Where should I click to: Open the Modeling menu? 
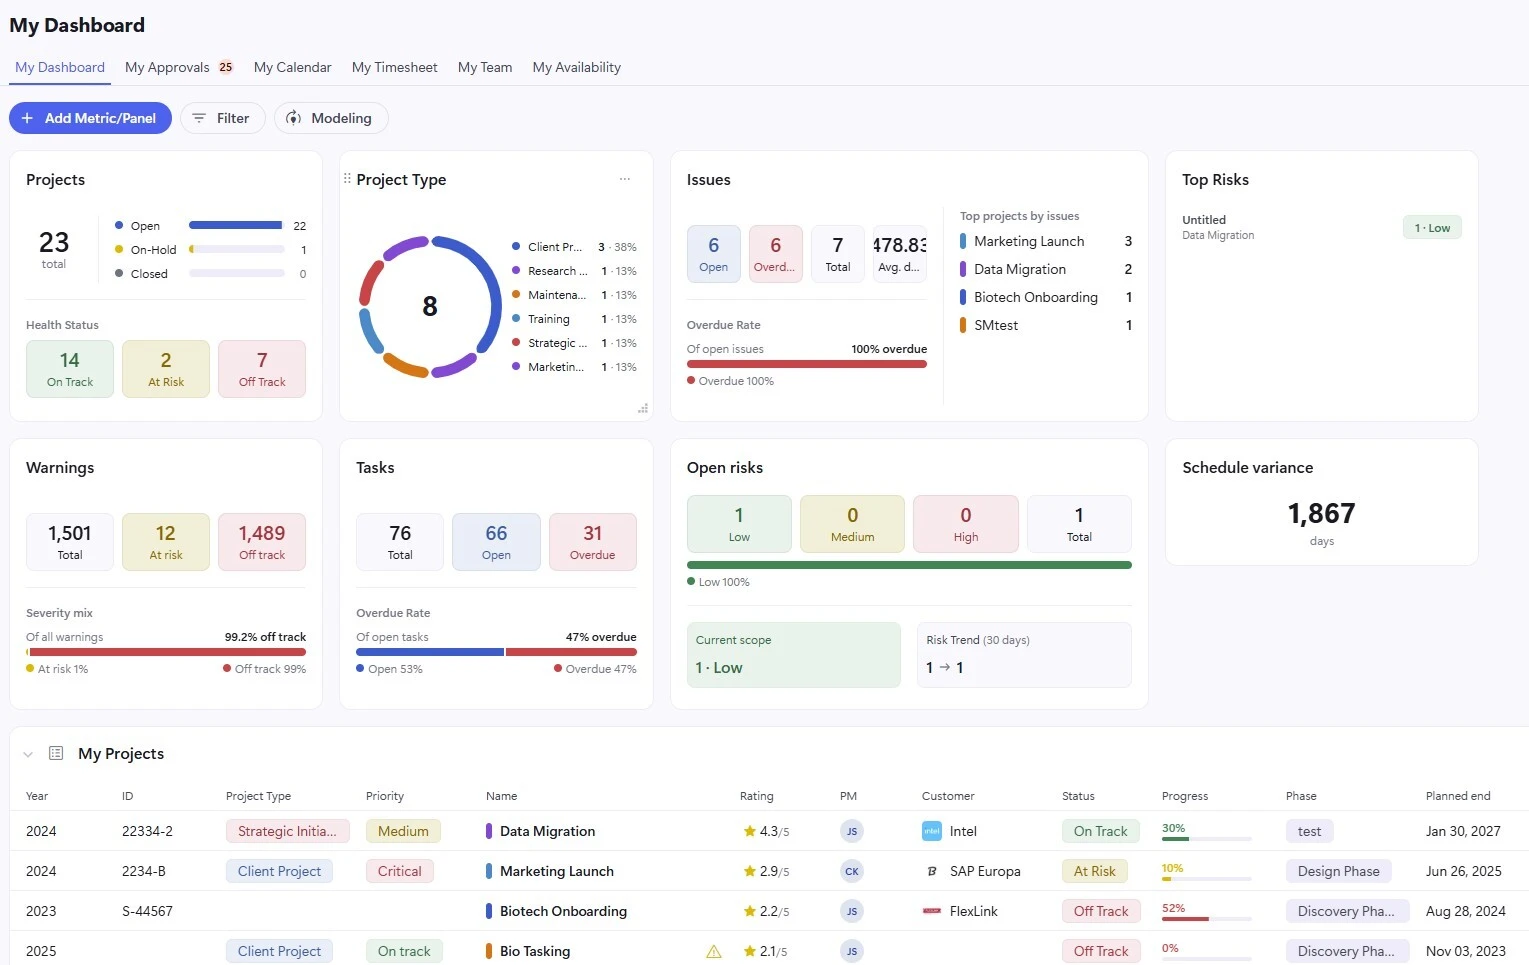[x=331, y=118]
